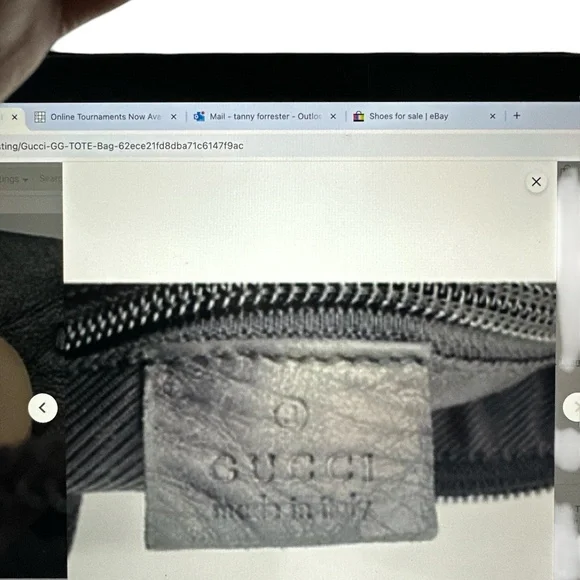Screen dimensions: 580x580
Task: Click the embossed GUCCI lettering in photo
Action: [292, 467]
